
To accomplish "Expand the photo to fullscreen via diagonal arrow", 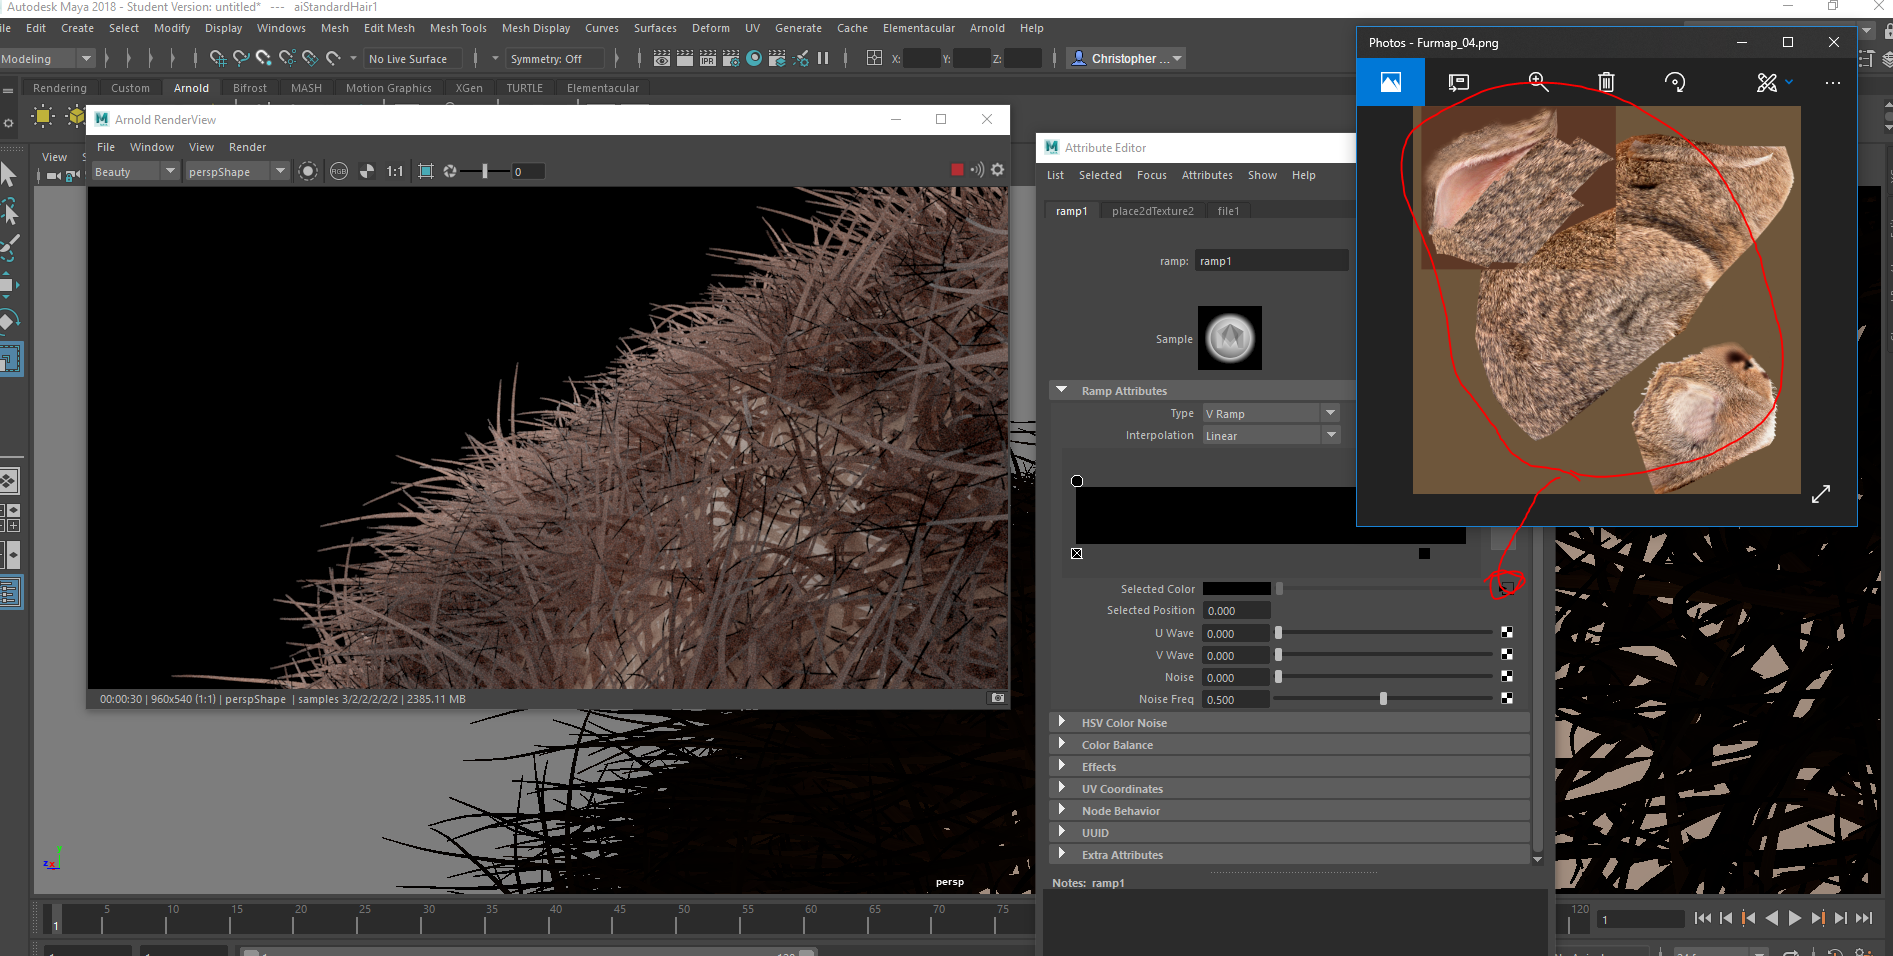I will (x=1821, y=493).
